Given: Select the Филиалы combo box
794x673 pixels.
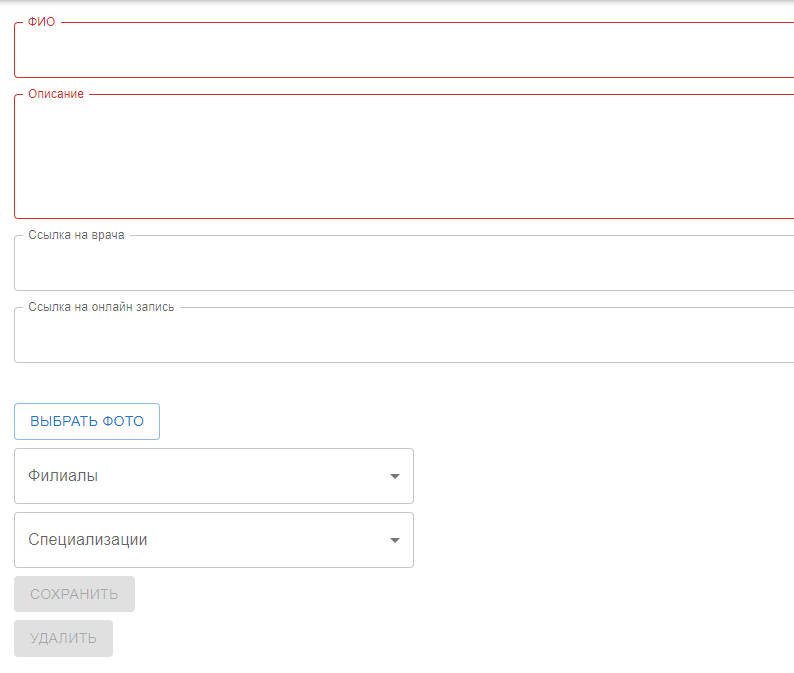Looking at the screenshot, I should (214, 476).
